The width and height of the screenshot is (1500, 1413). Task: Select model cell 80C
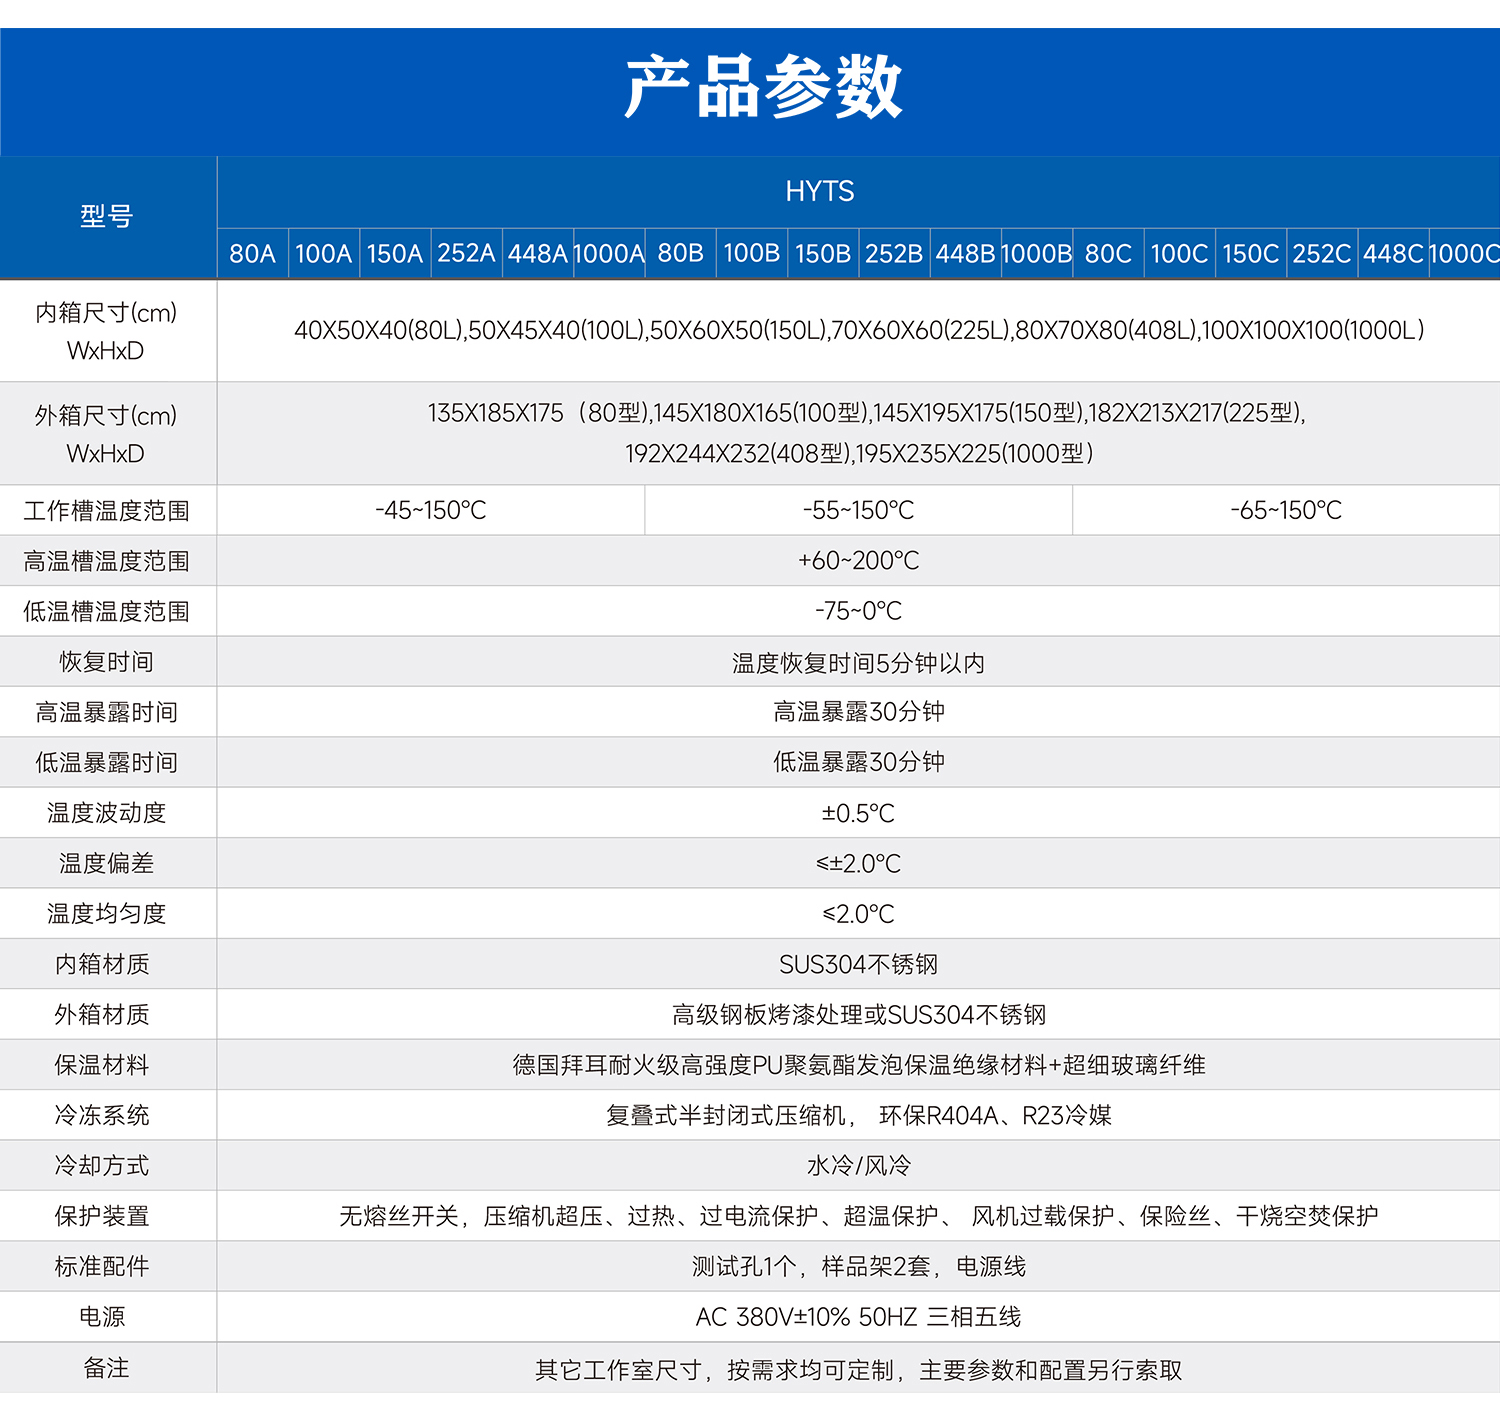pos(1108,253)
